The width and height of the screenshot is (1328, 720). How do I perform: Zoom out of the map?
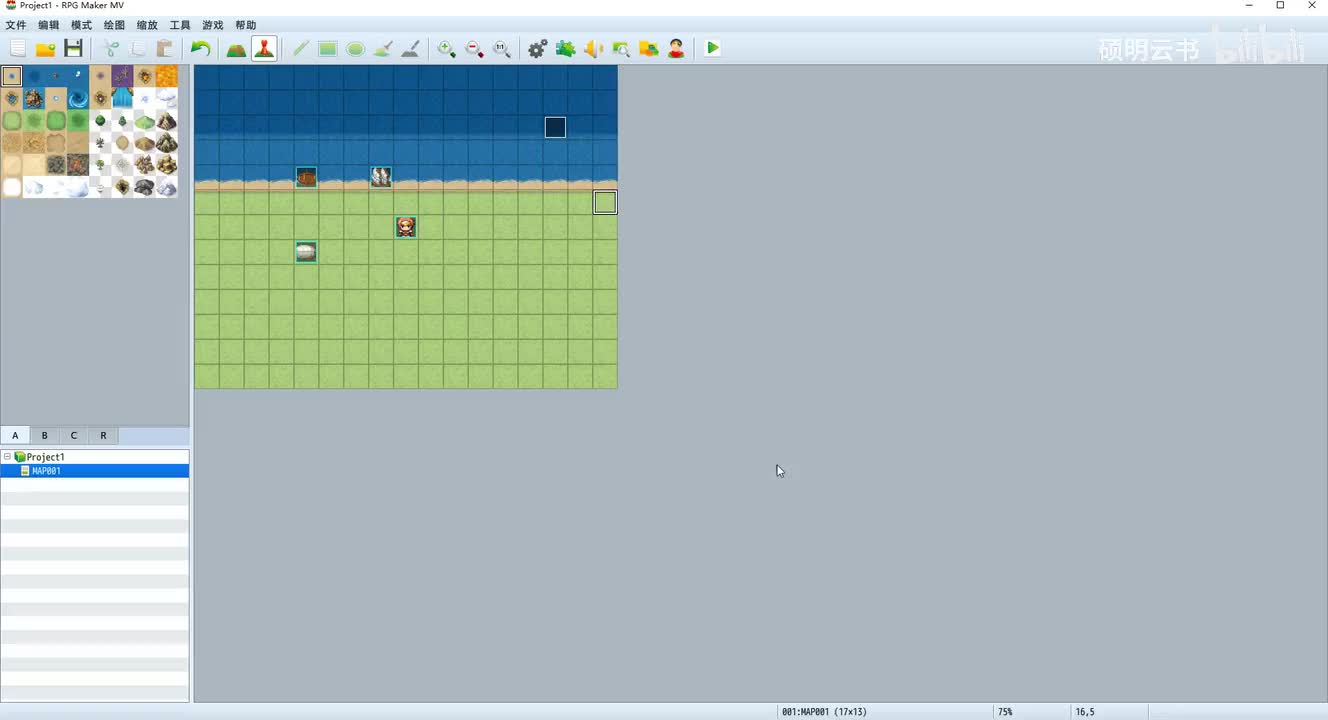(x=474, y=48)
